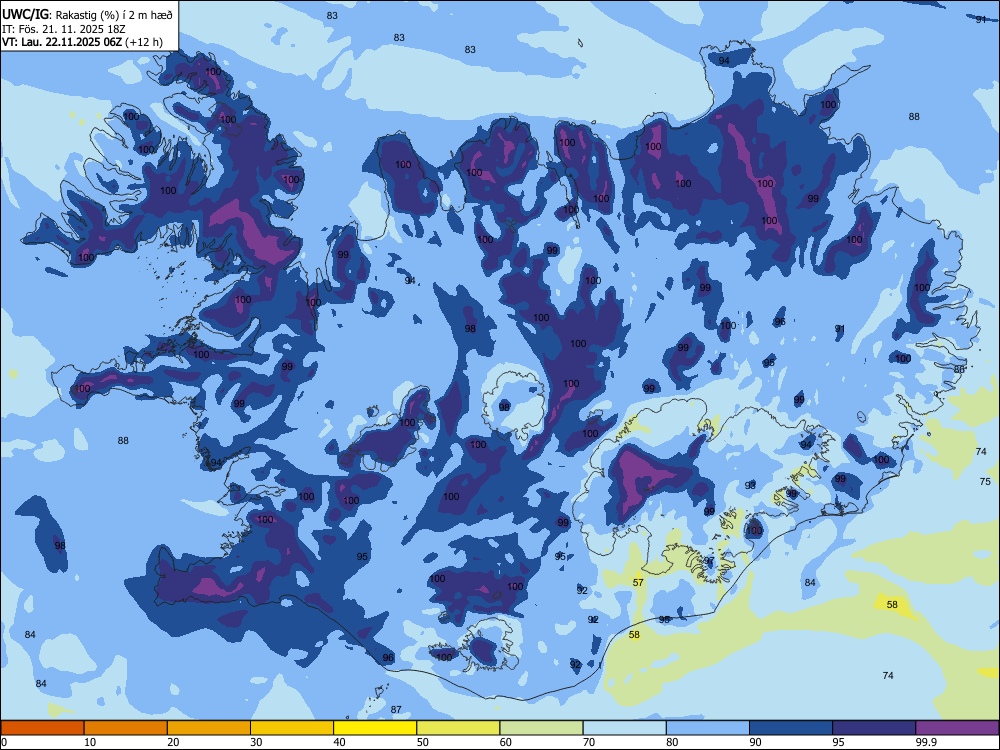Click the 30–40 amber legend swatch

click(x=292, y=728)
